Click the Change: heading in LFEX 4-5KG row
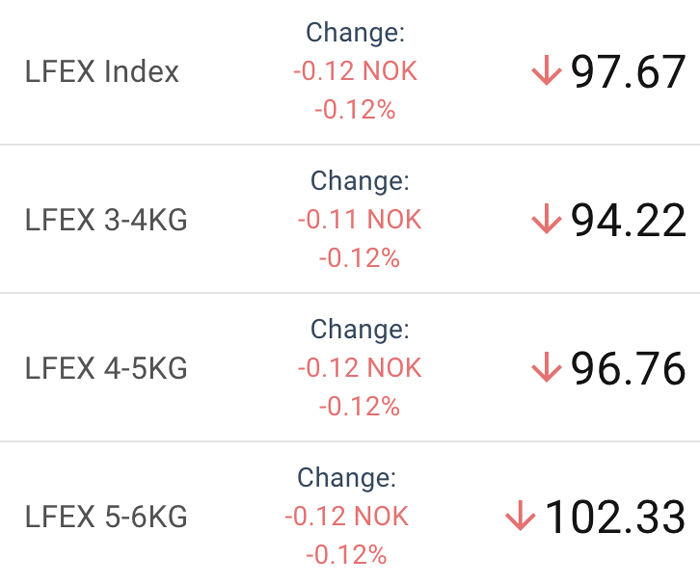Image resolution: width=700 pixels, height=585 pixels. click(x=360, y=330)
